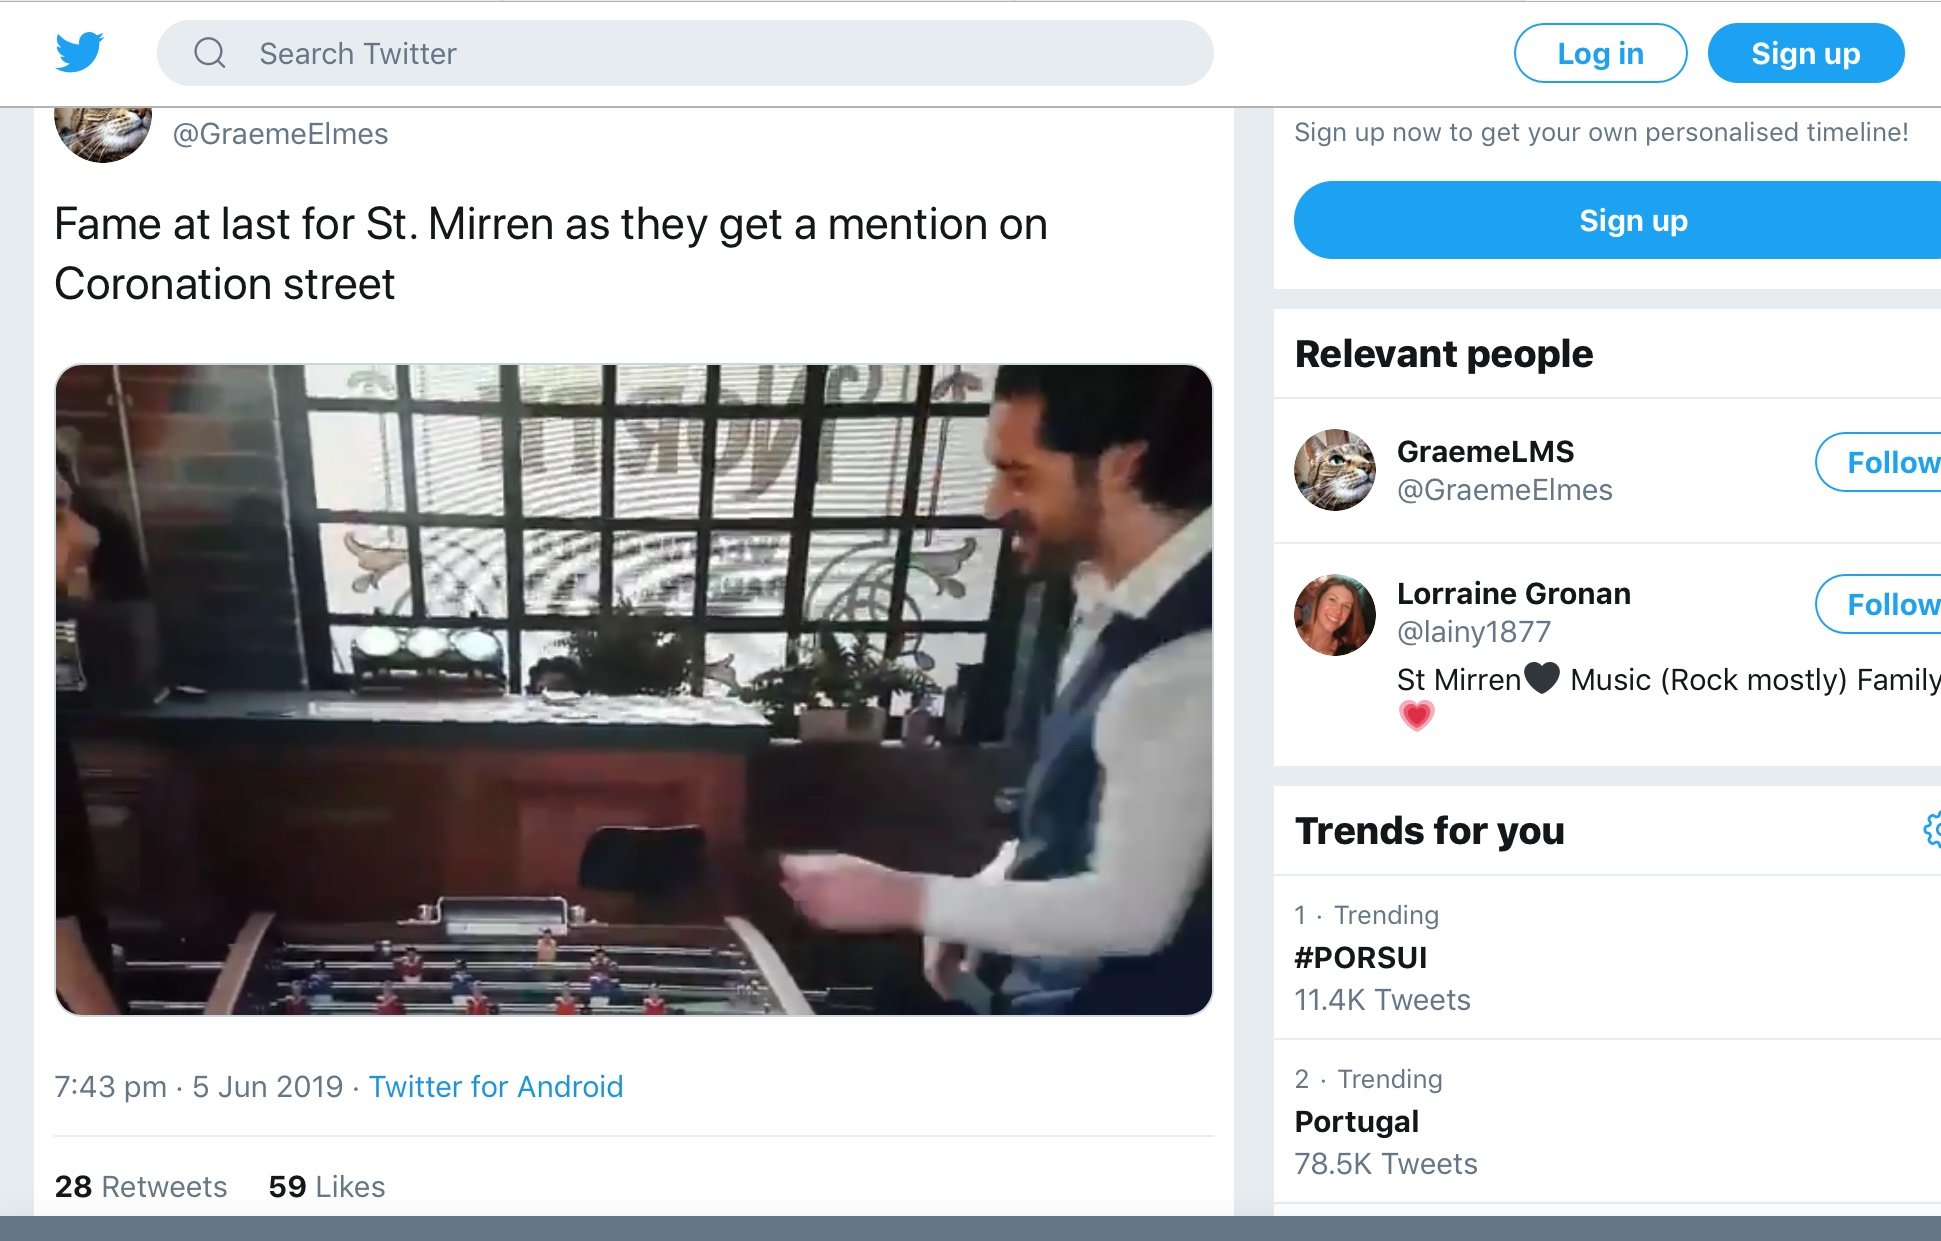This screenshot has width=1941, height=1241.
Task: View the 59 Likes list
Action: (x=327, y=1186)
